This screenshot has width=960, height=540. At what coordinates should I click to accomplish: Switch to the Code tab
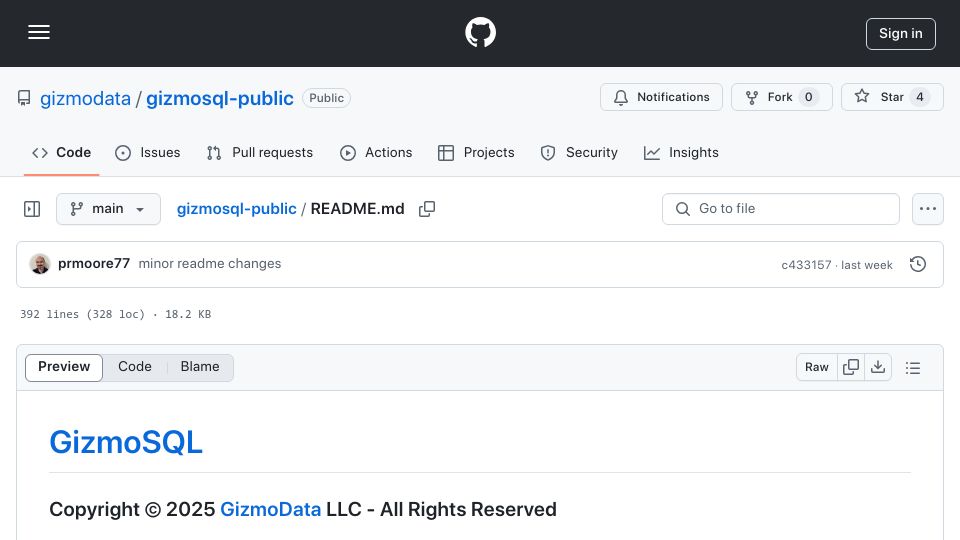point(61,152)
